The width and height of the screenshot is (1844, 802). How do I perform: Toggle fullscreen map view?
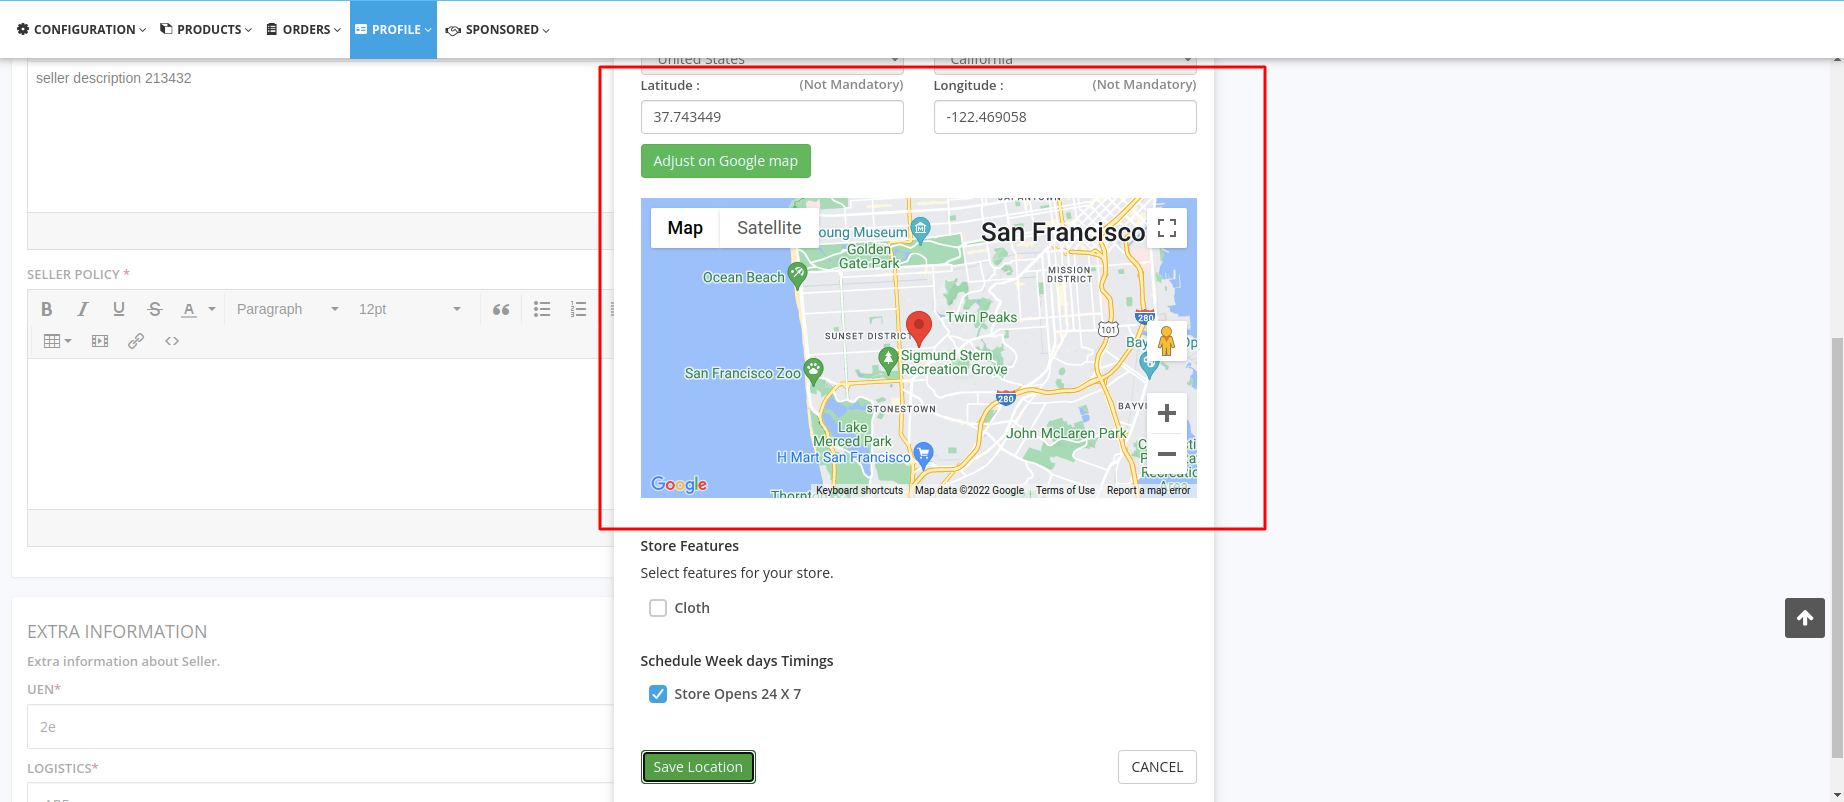1166,228
